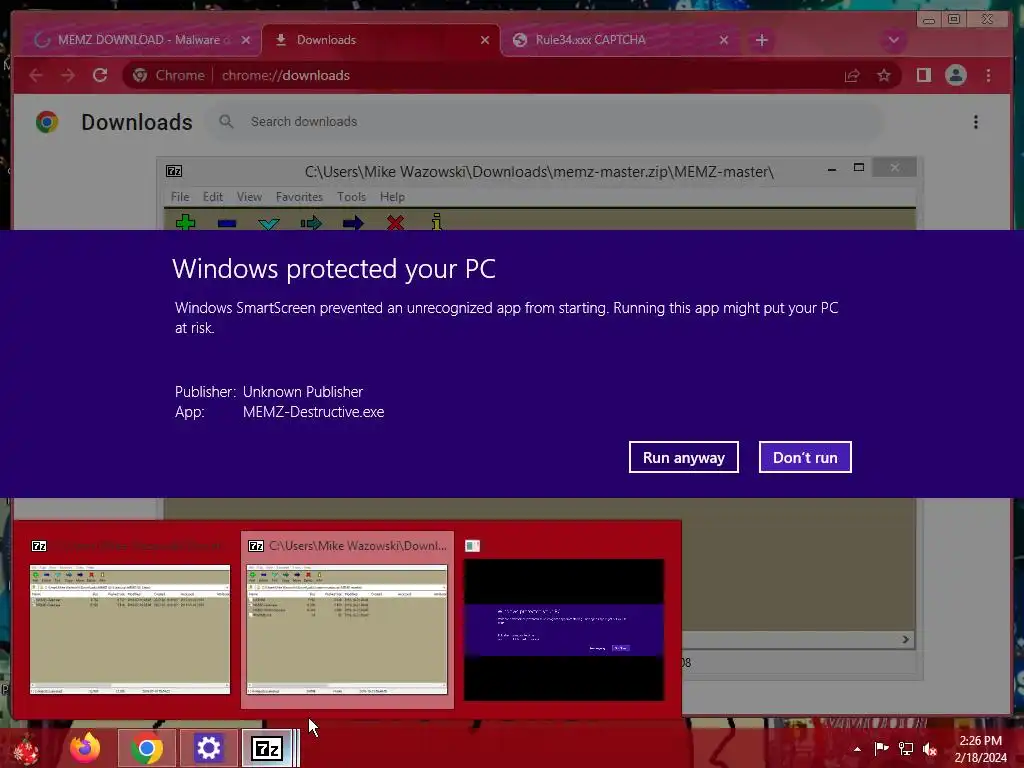Image resolution: width=1024 pixels, height=768 pixels.
Task: Open 7-Zip Favorites menu
Action: pos(299,197)
